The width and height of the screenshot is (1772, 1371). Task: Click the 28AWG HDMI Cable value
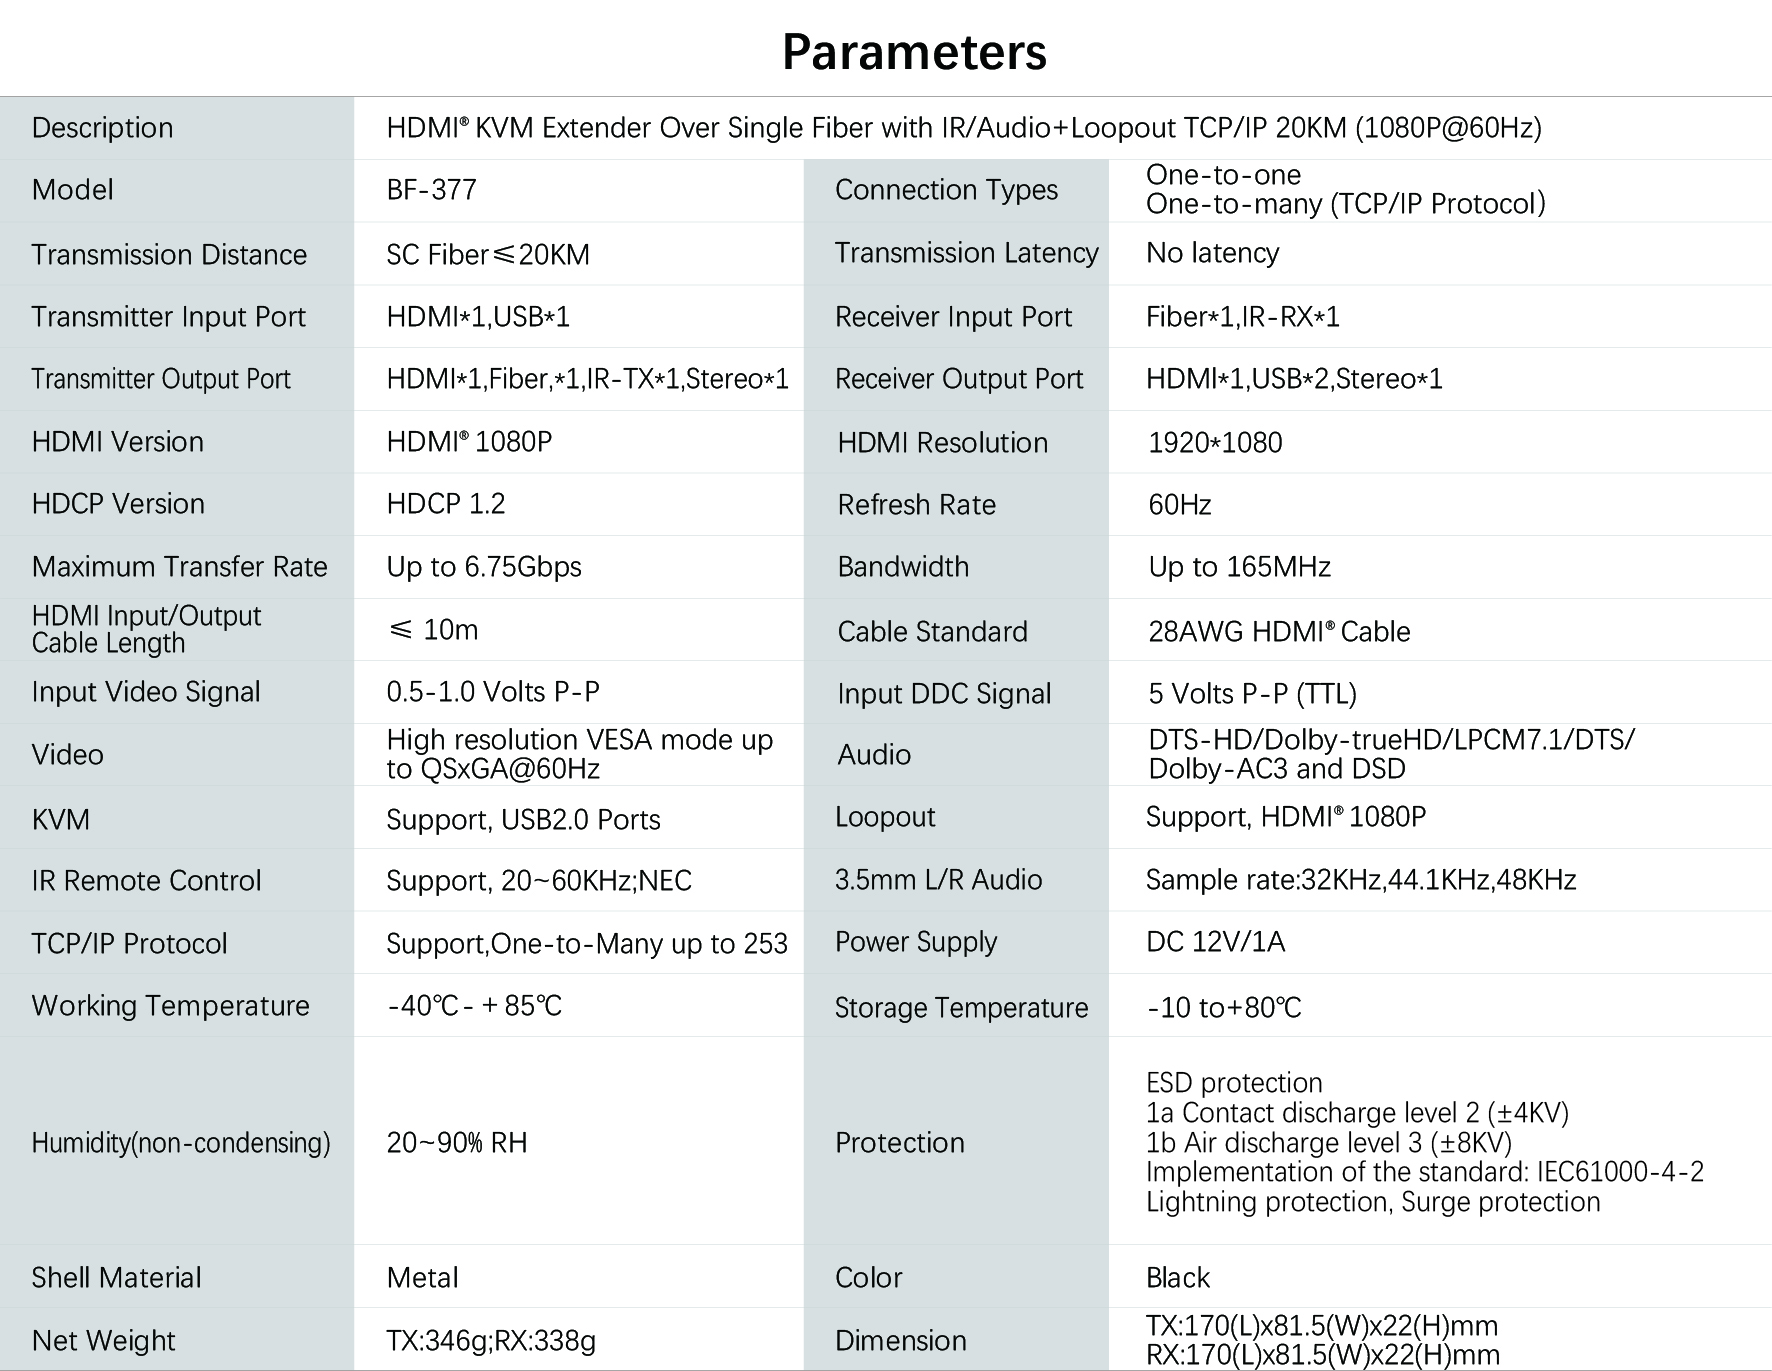pyautogui.click(x=1279, y=632)
